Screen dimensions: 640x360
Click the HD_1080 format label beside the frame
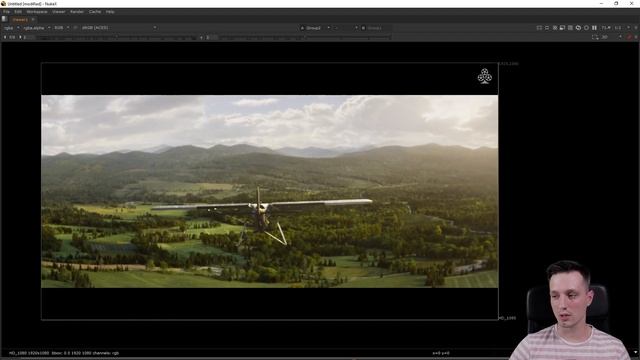[x=507, y=318]
